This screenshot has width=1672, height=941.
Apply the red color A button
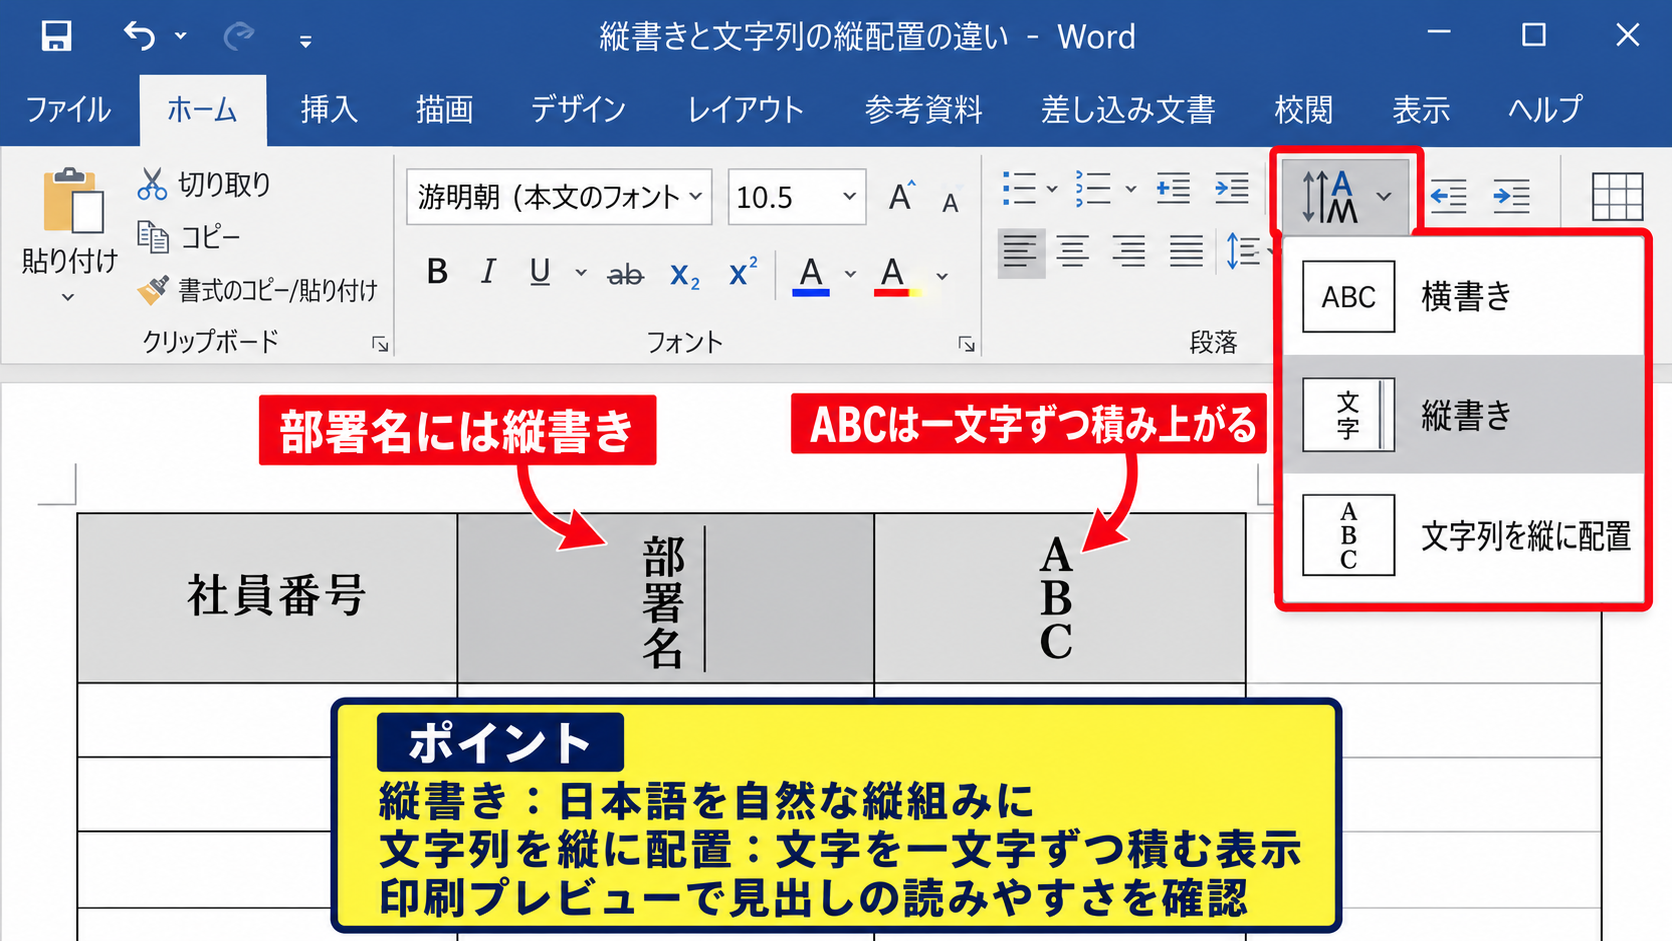(892, 275)
